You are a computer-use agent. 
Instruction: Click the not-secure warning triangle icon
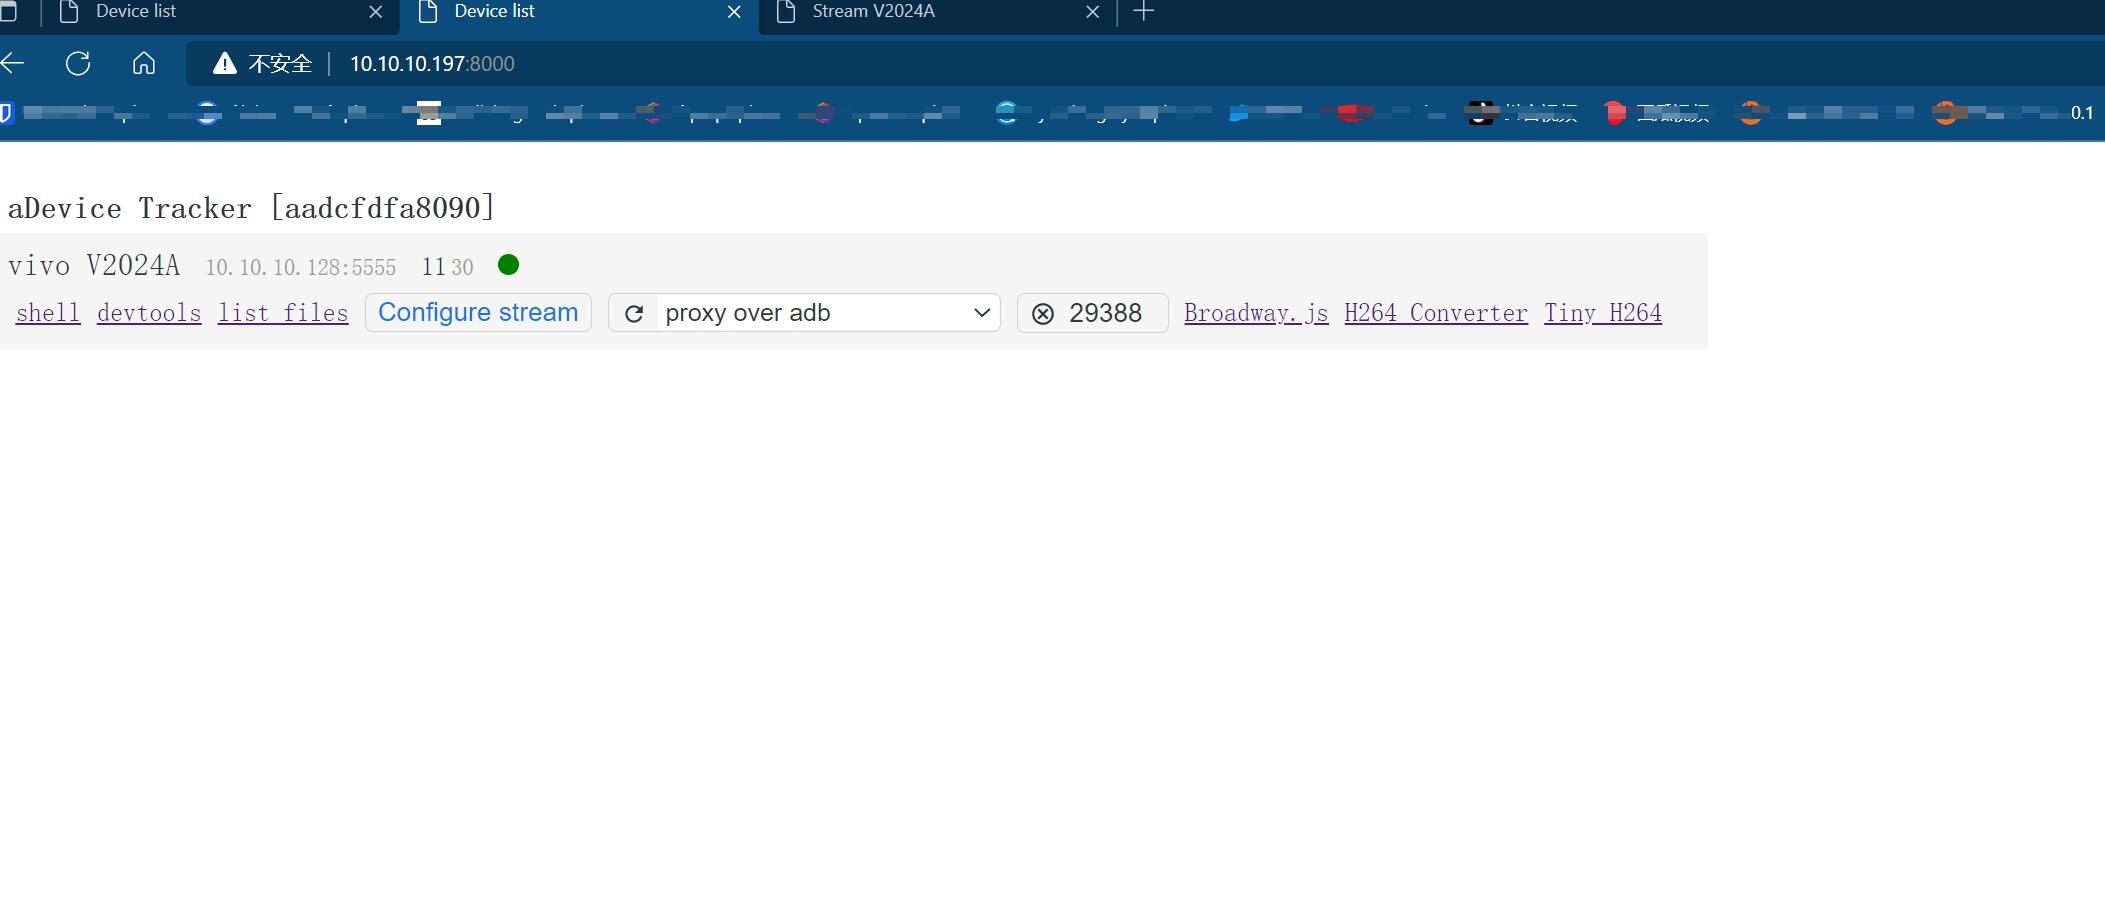[225, 64]
